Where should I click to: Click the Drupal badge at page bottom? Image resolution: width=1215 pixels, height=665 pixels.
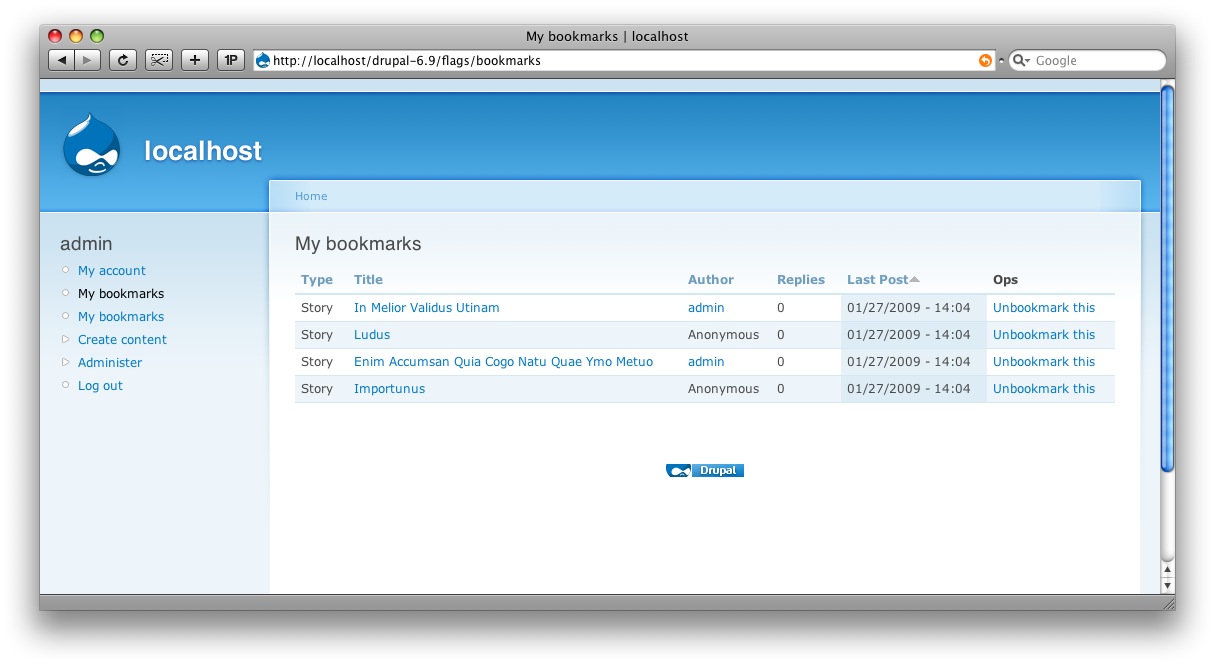click(705, 470)
